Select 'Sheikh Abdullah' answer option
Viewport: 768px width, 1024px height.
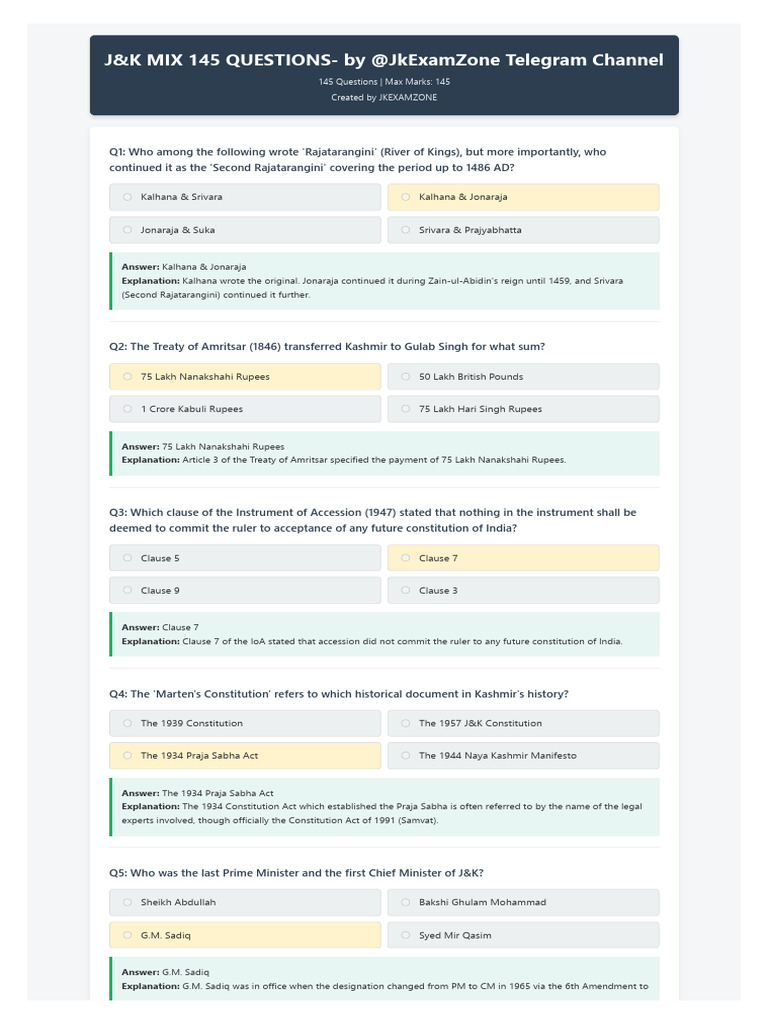(245, 902)
